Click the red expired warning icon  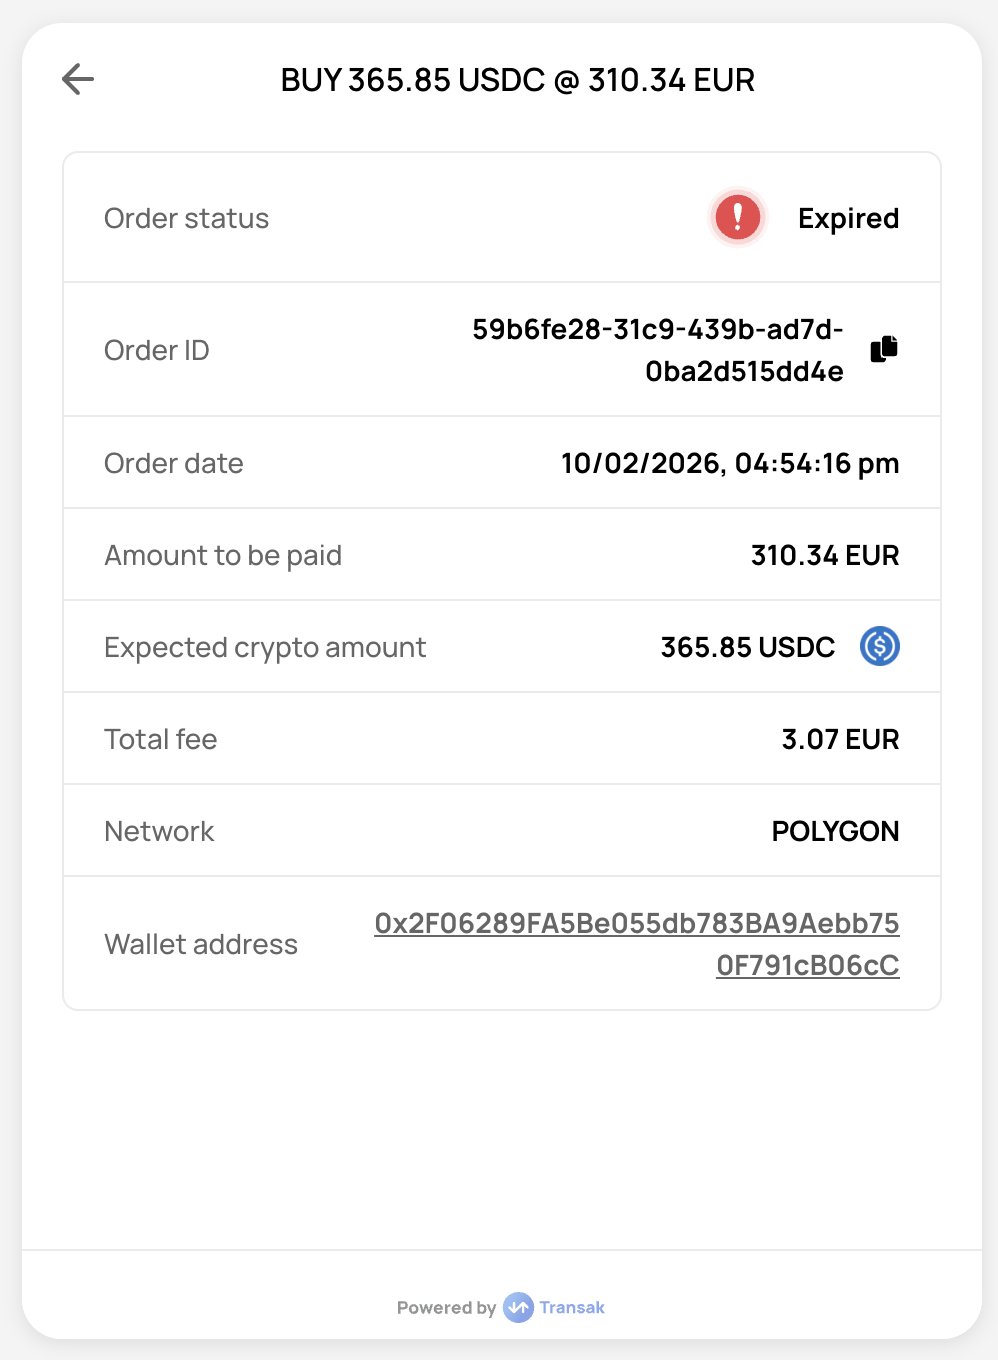pyautogui.click(x=738, y=217)
